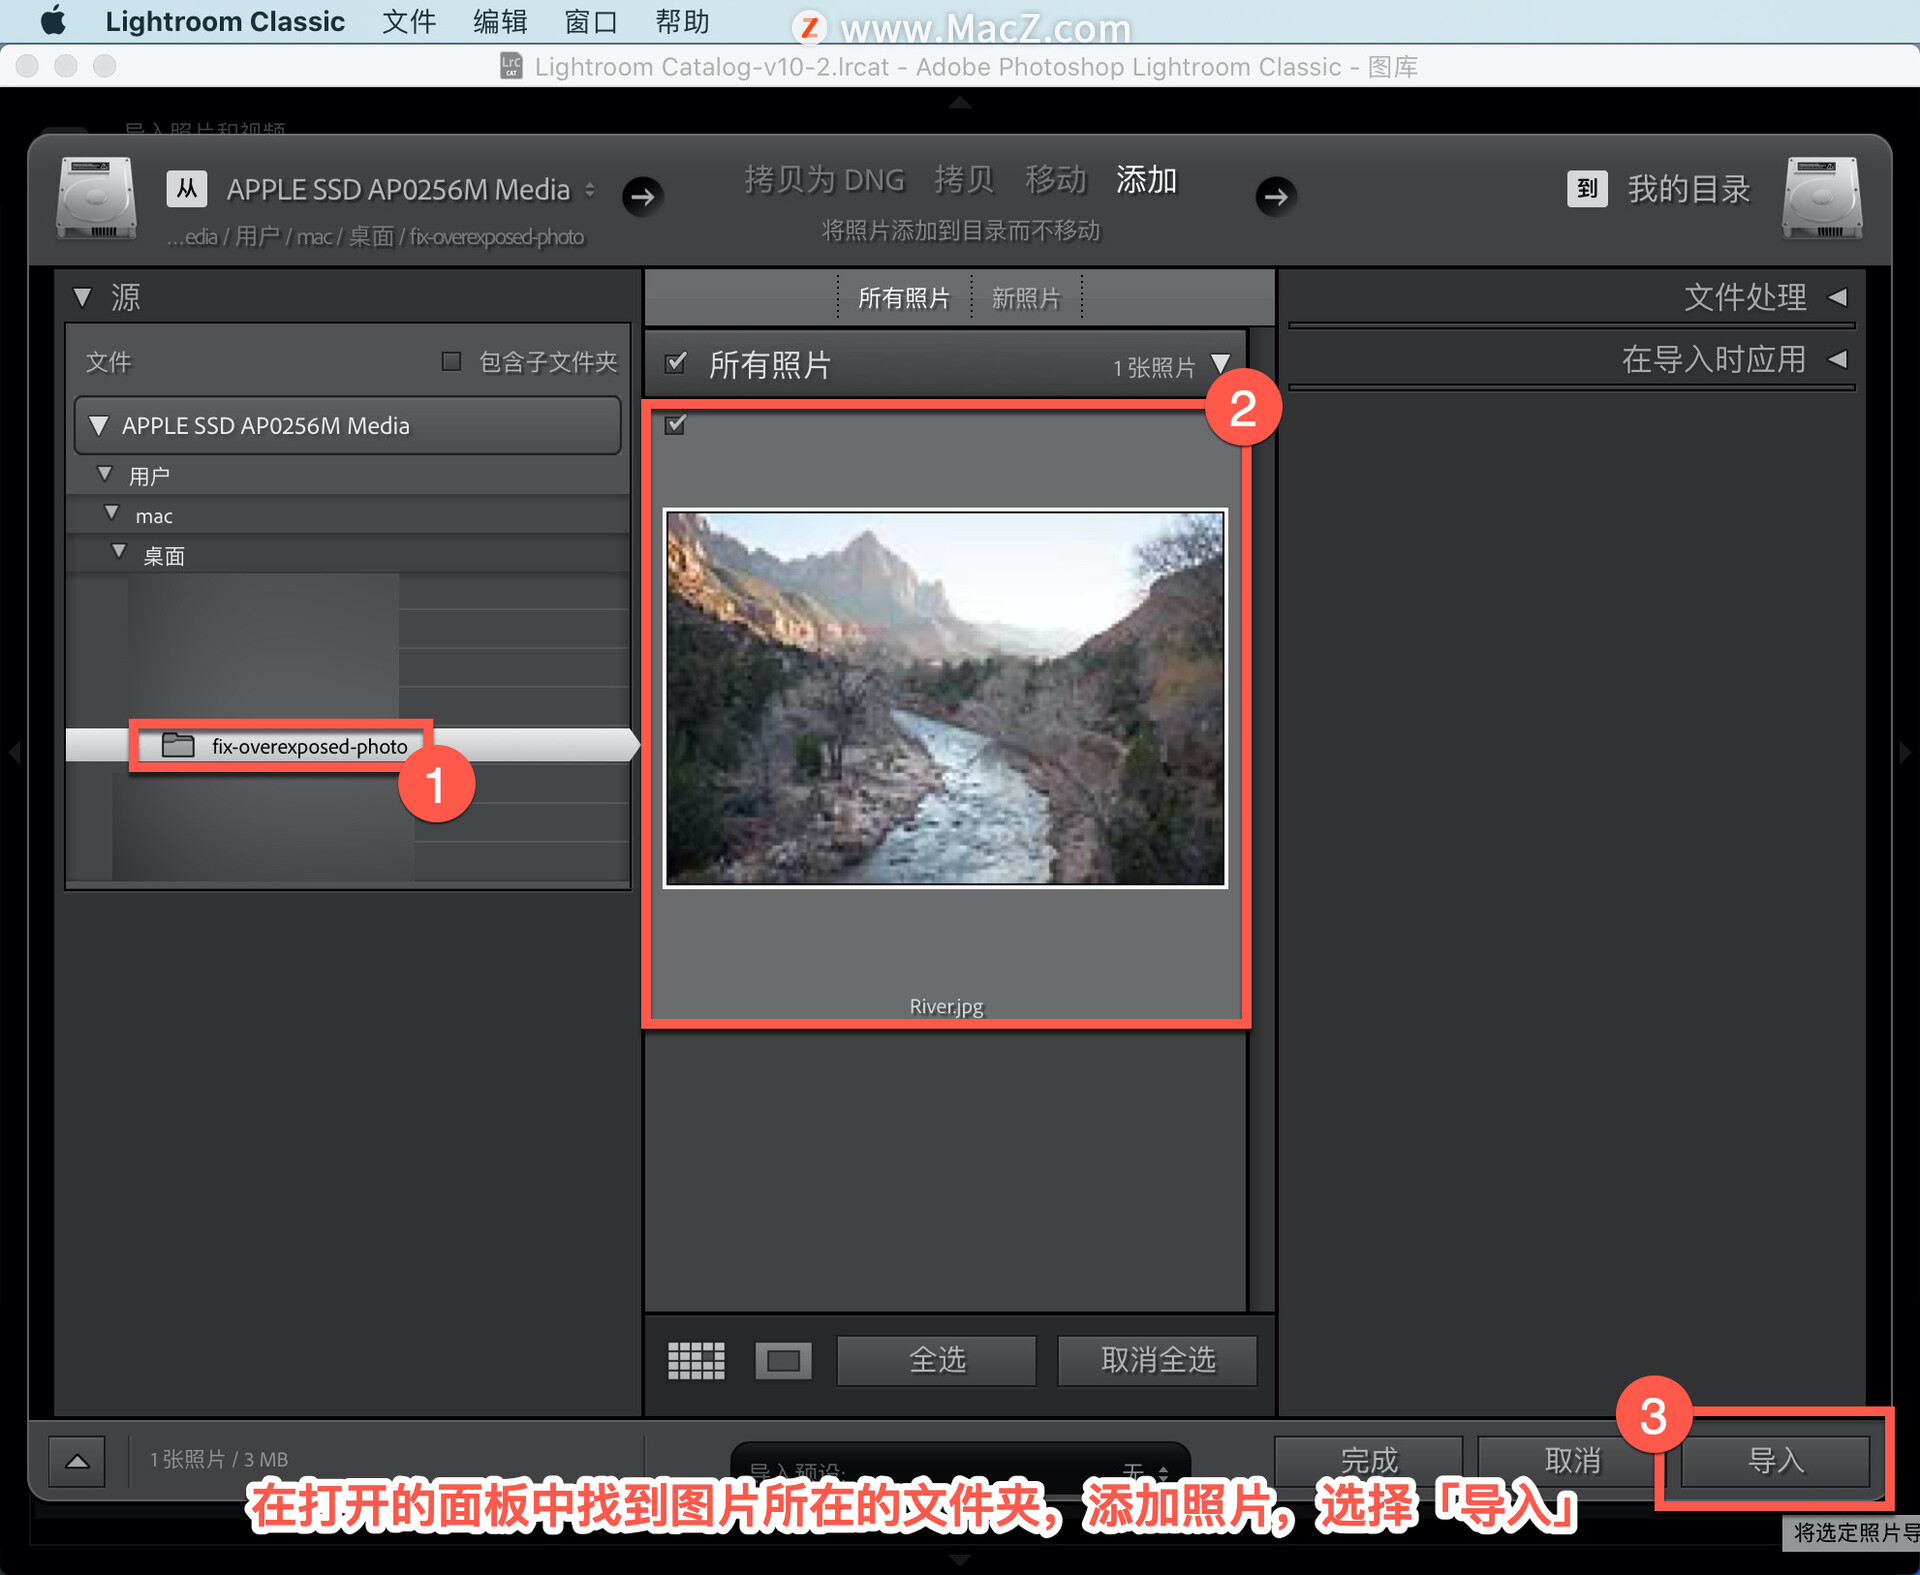
Task: Click the 全选 button
Action: point(937,1361)
